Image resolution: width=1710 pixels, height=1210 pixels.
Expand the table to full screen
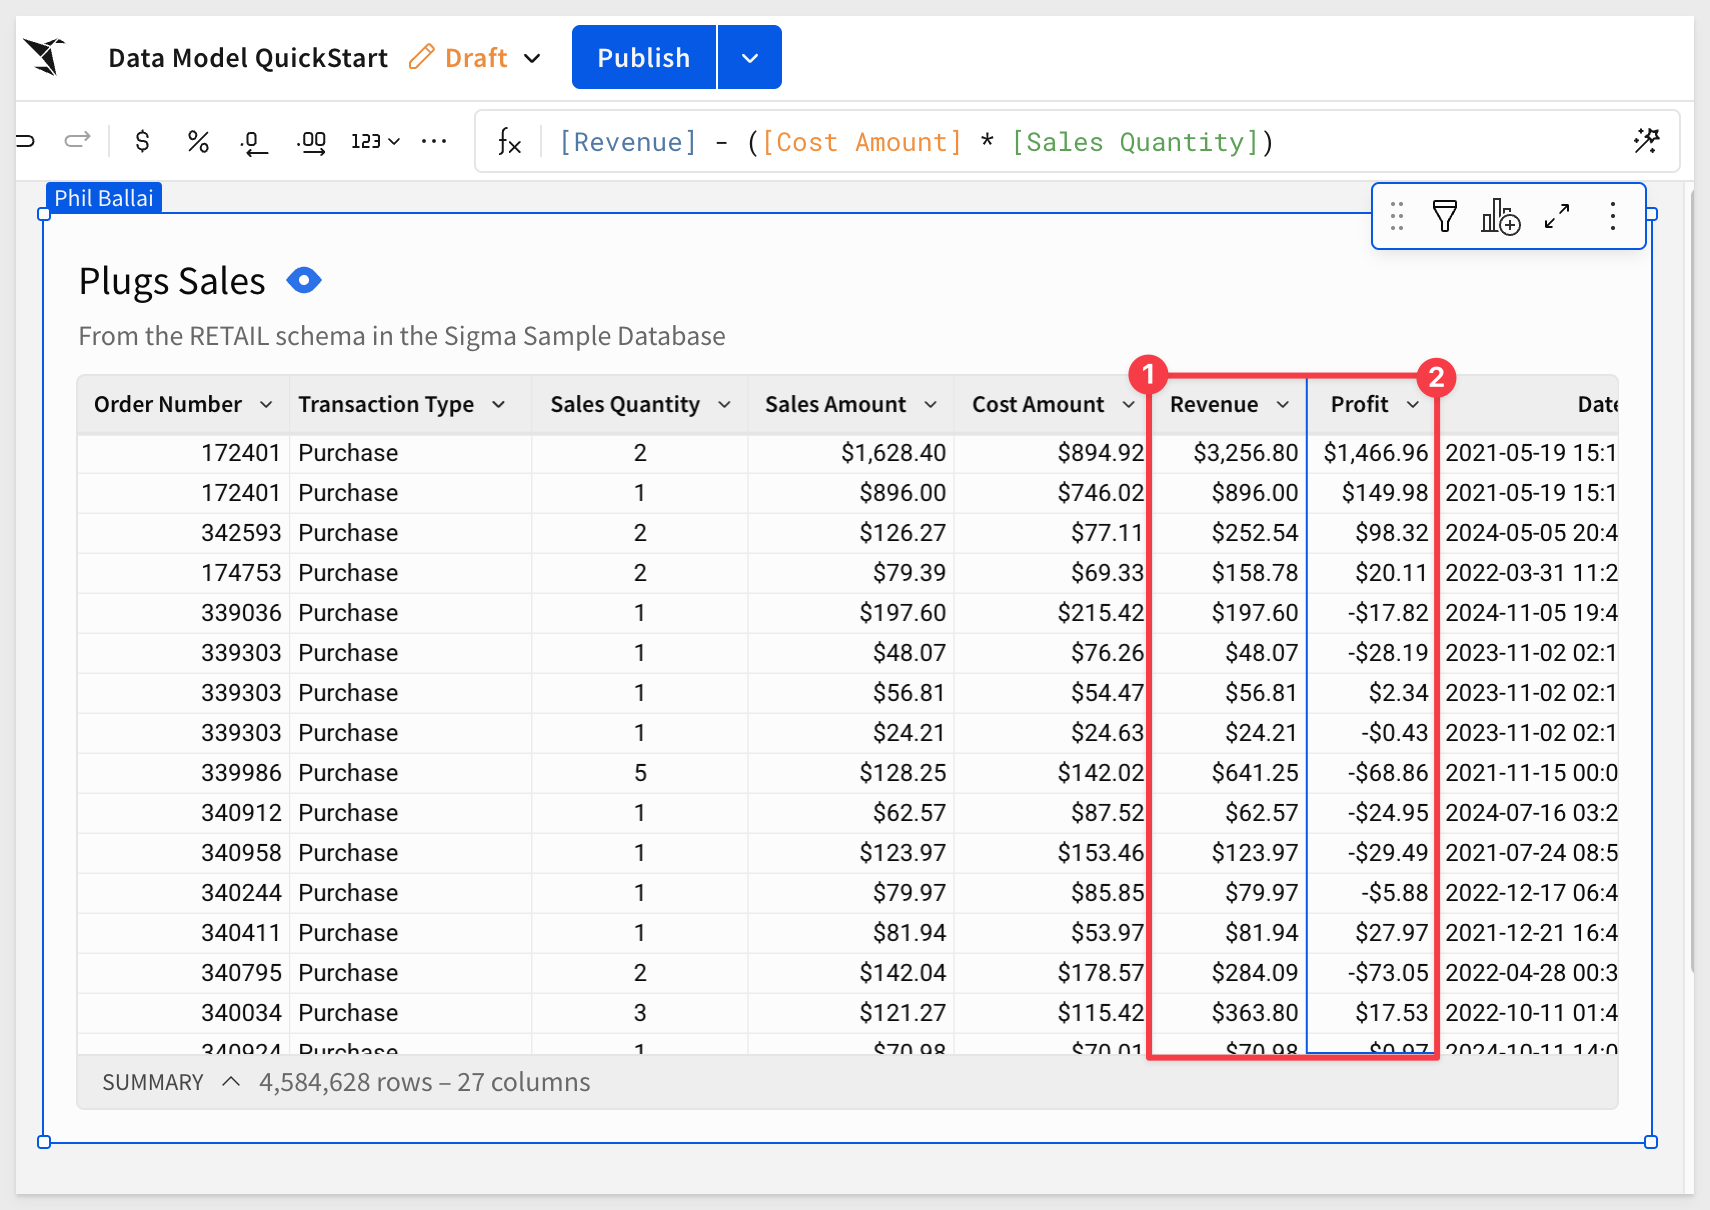pos(1557,216)
